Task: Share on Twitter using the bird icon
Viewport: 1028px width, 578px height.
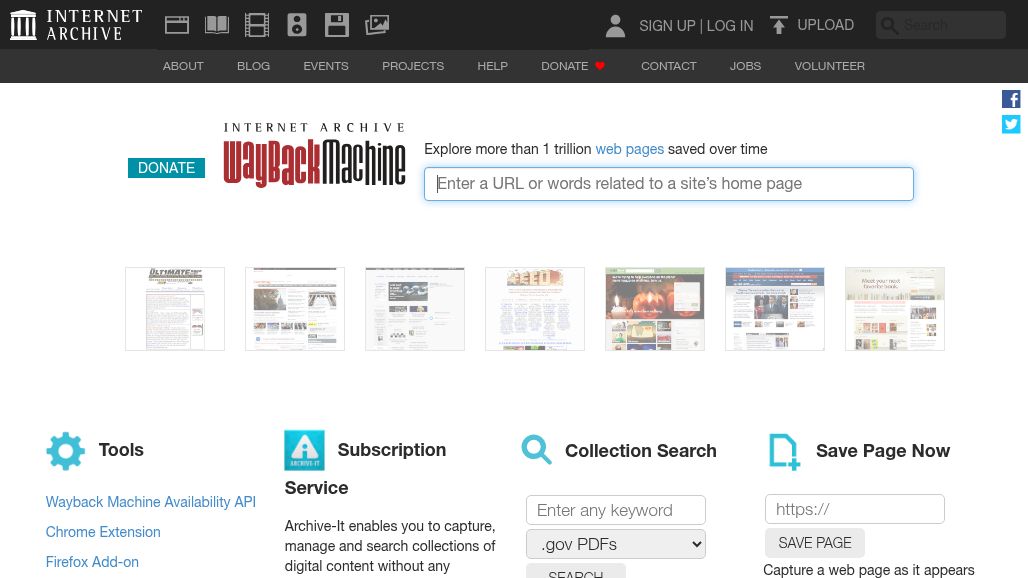Action: pyautogui.click(x=1011, y=124)
